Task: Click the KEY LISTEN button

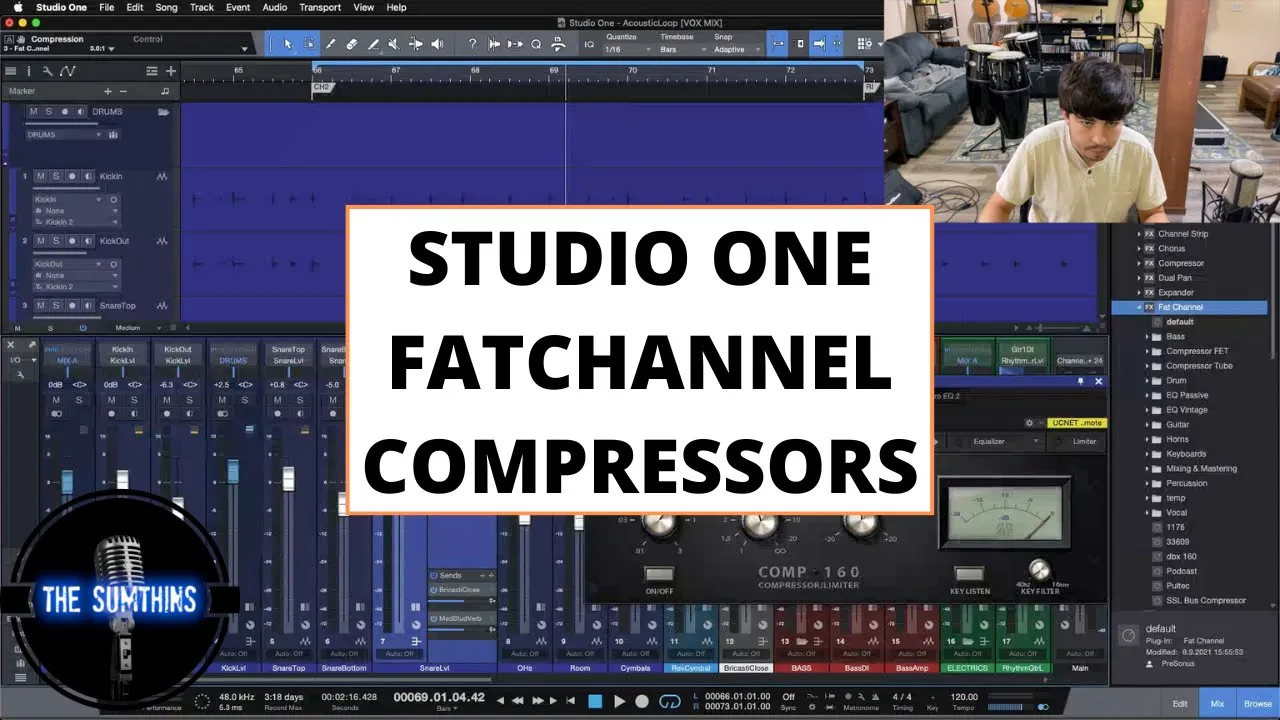Action: 969,575
